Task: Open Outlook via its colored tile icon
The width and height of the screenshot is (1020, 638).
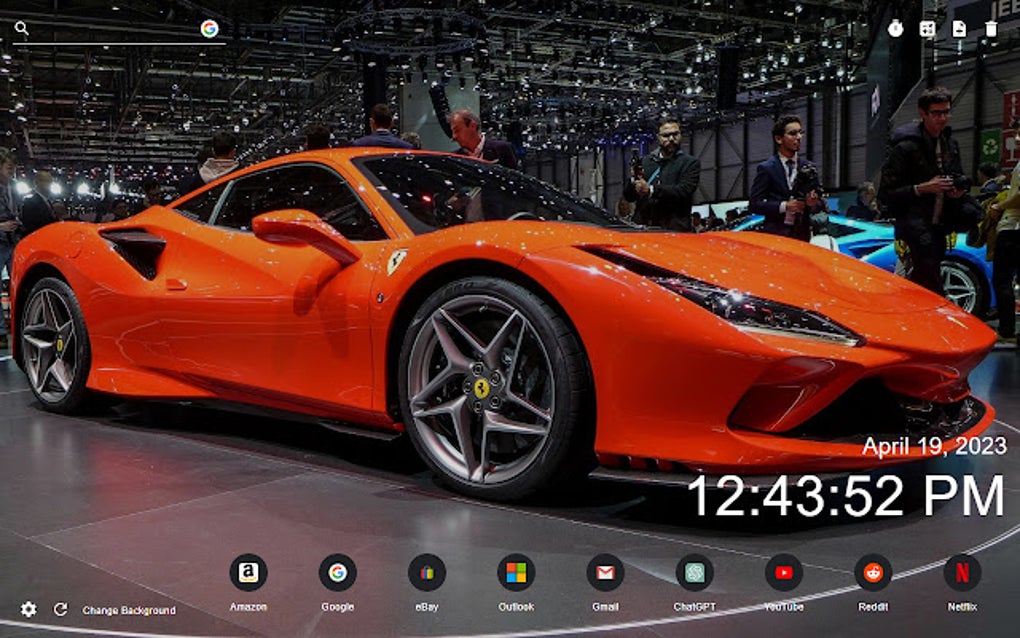Action: (516, 574)
